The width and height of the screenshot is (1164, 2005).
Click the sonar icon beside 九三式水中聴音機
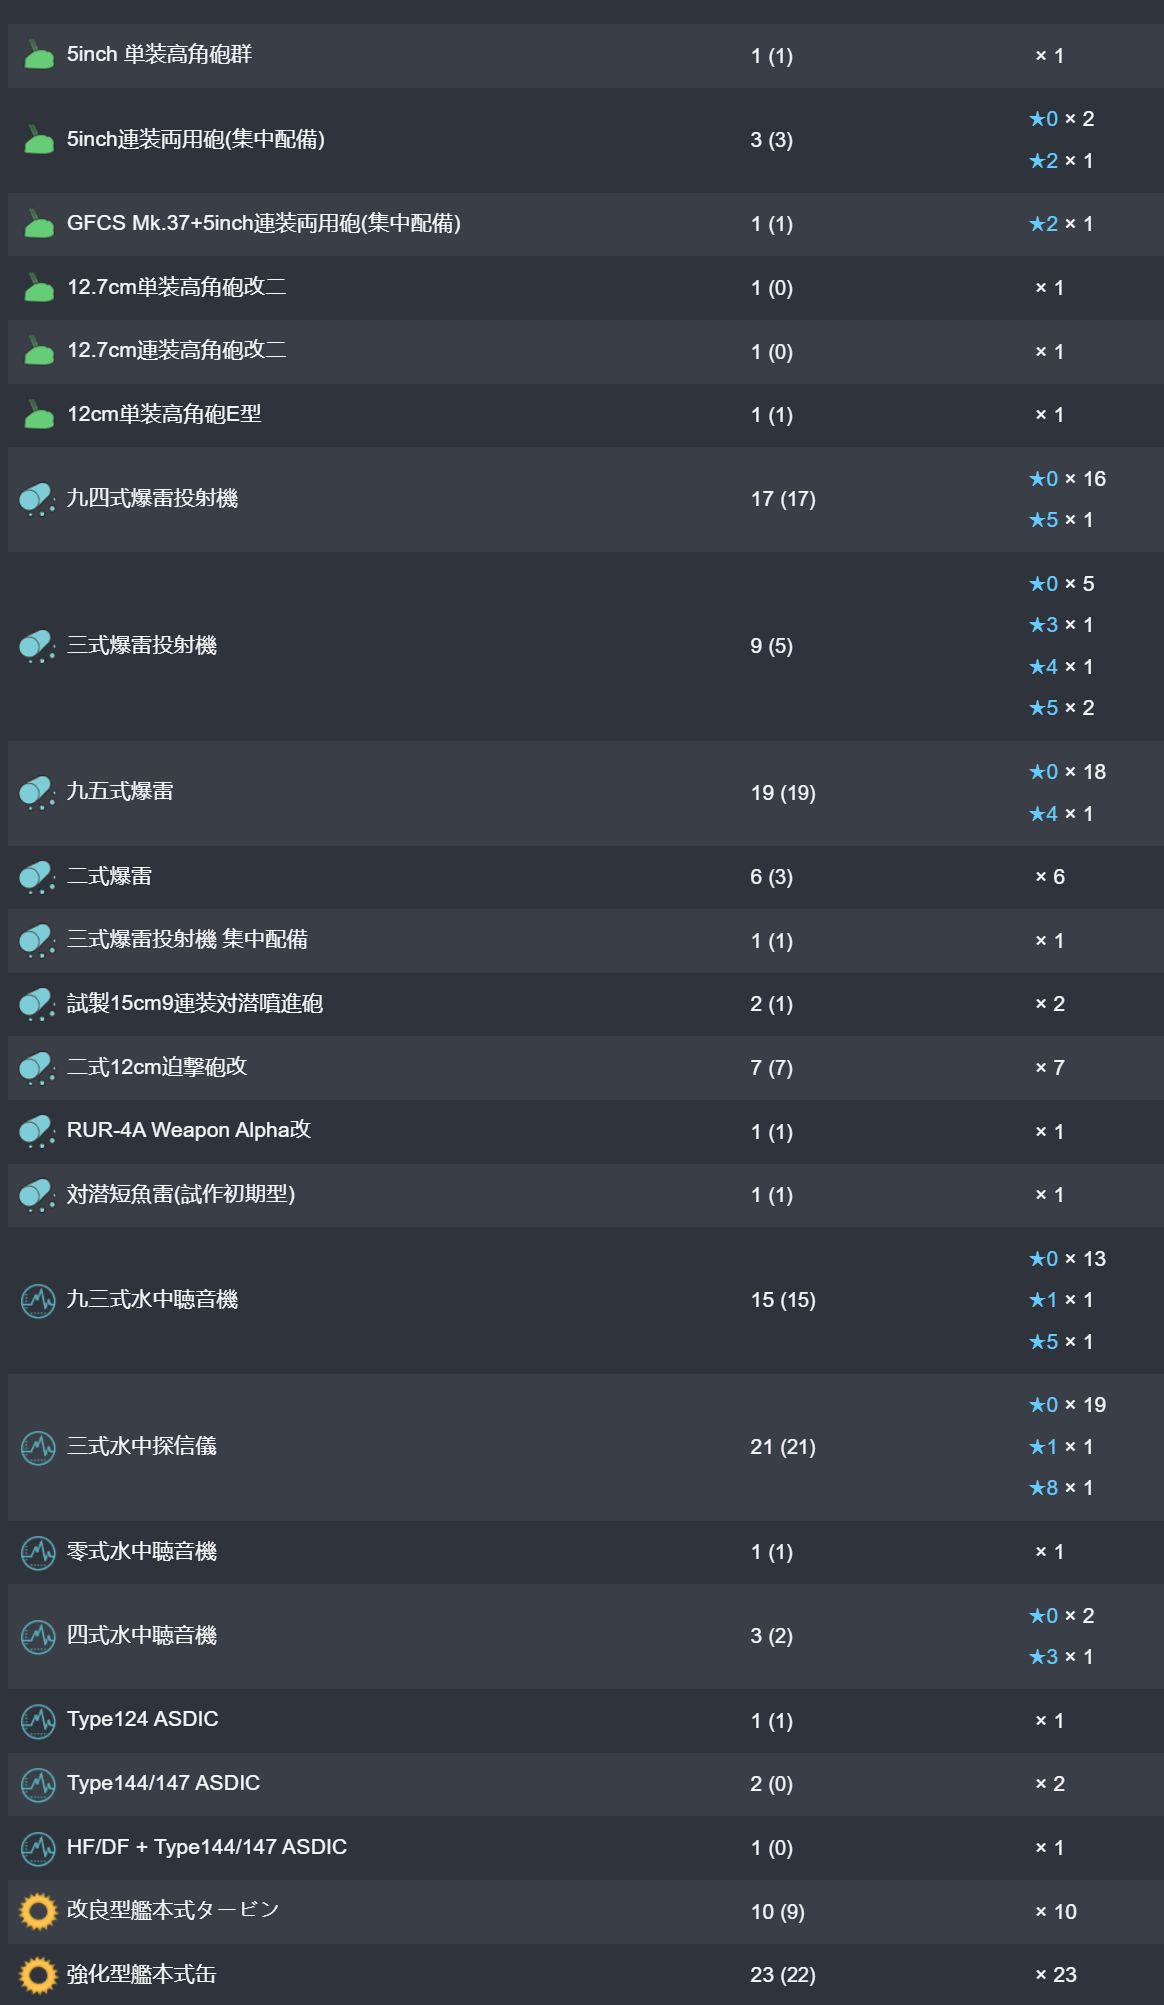[x=38, y=1300]
